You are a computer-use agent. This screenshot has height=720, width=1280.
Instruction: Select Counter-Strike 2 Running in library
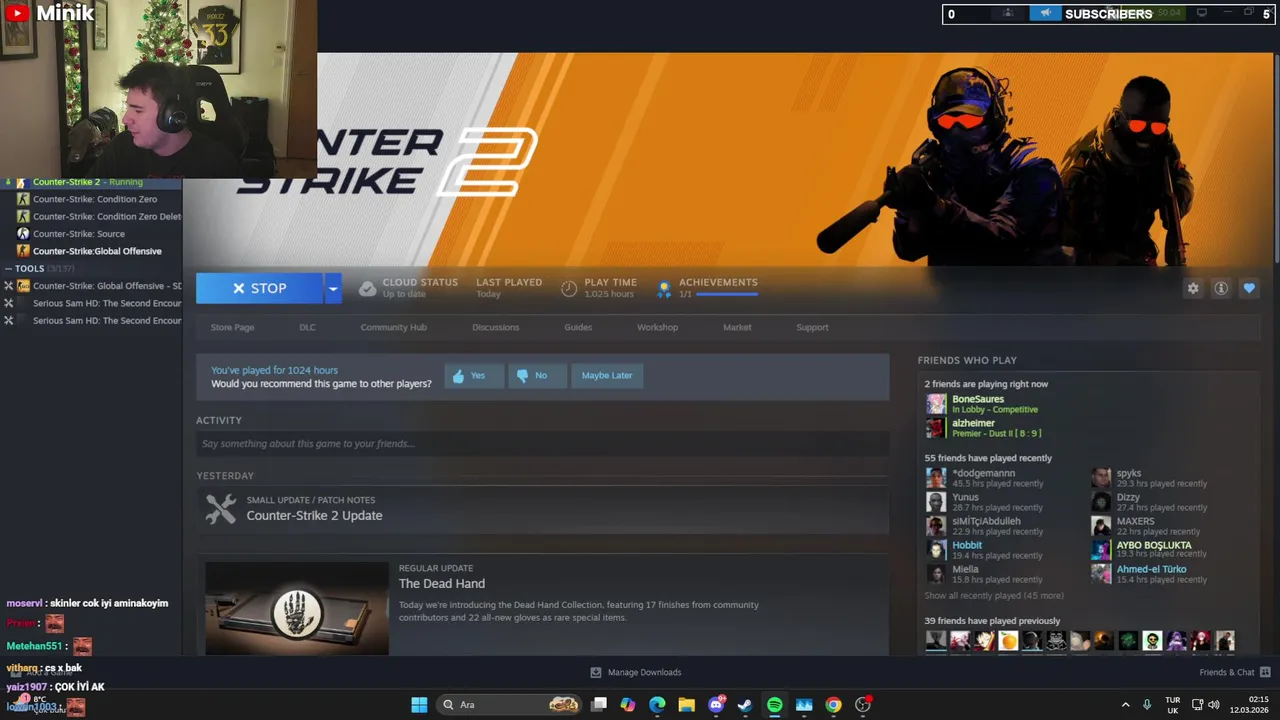[88, 182]
